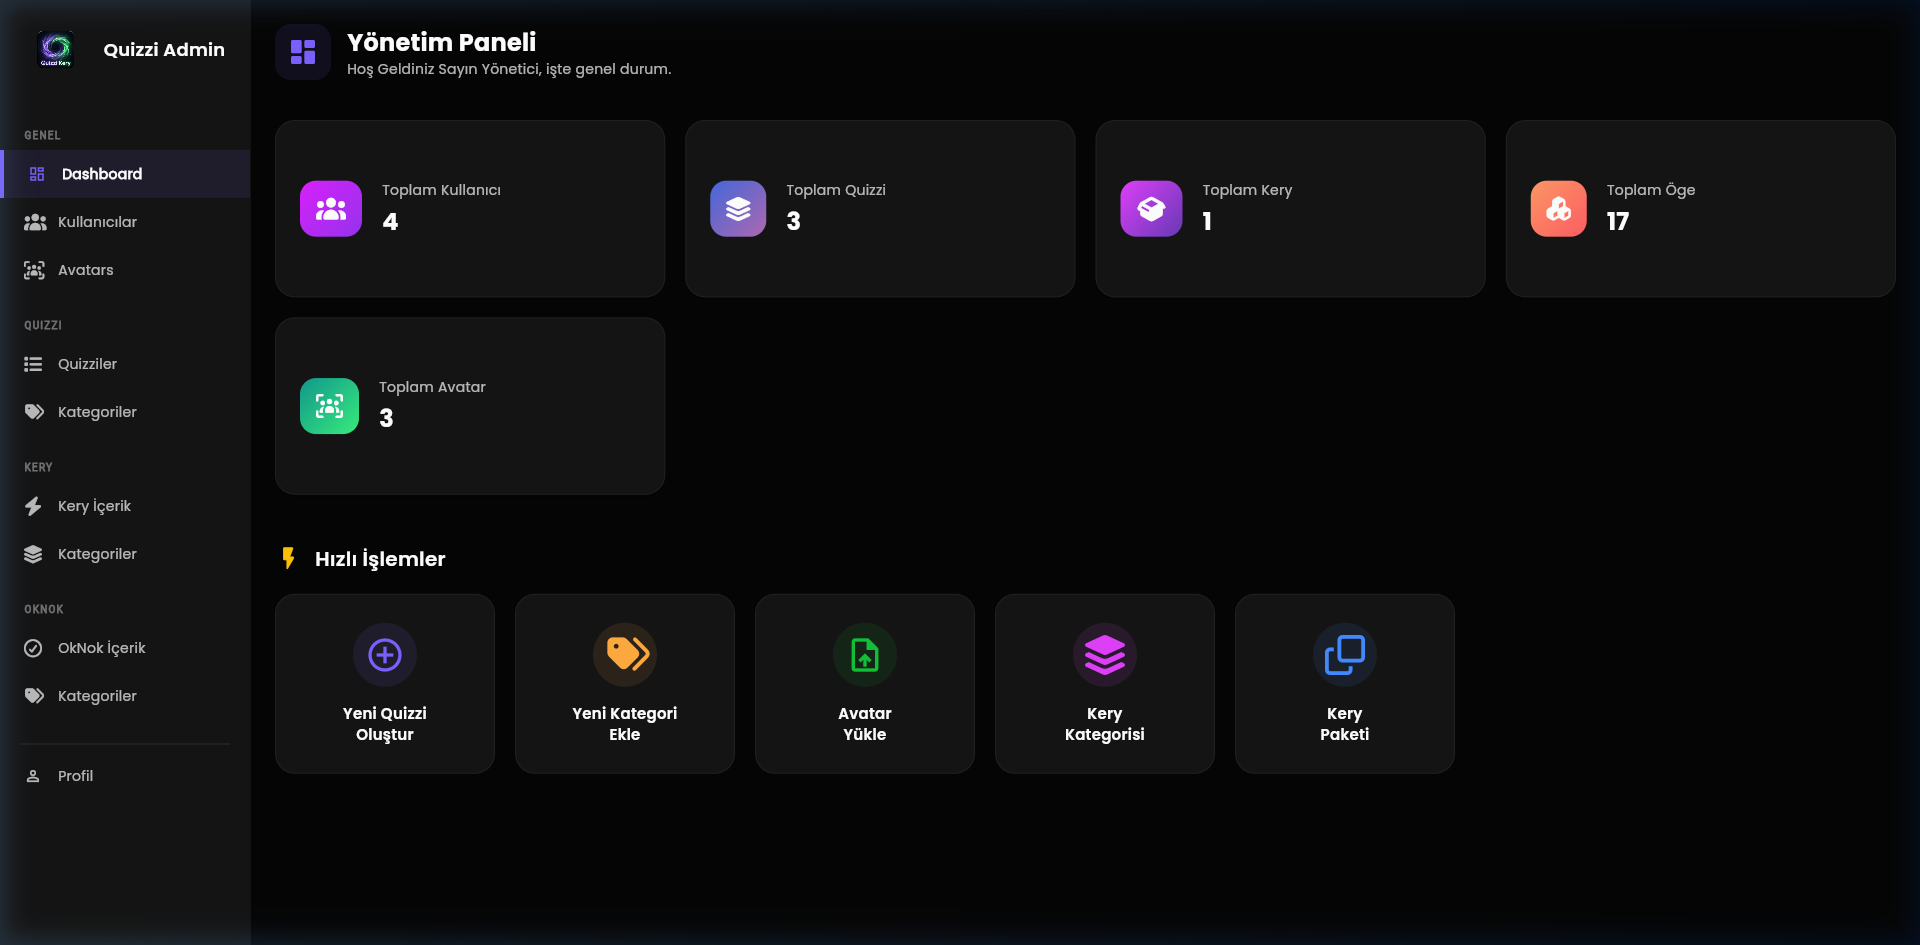Click the Toplam Öge orange cloud icon

(1558, 208)
